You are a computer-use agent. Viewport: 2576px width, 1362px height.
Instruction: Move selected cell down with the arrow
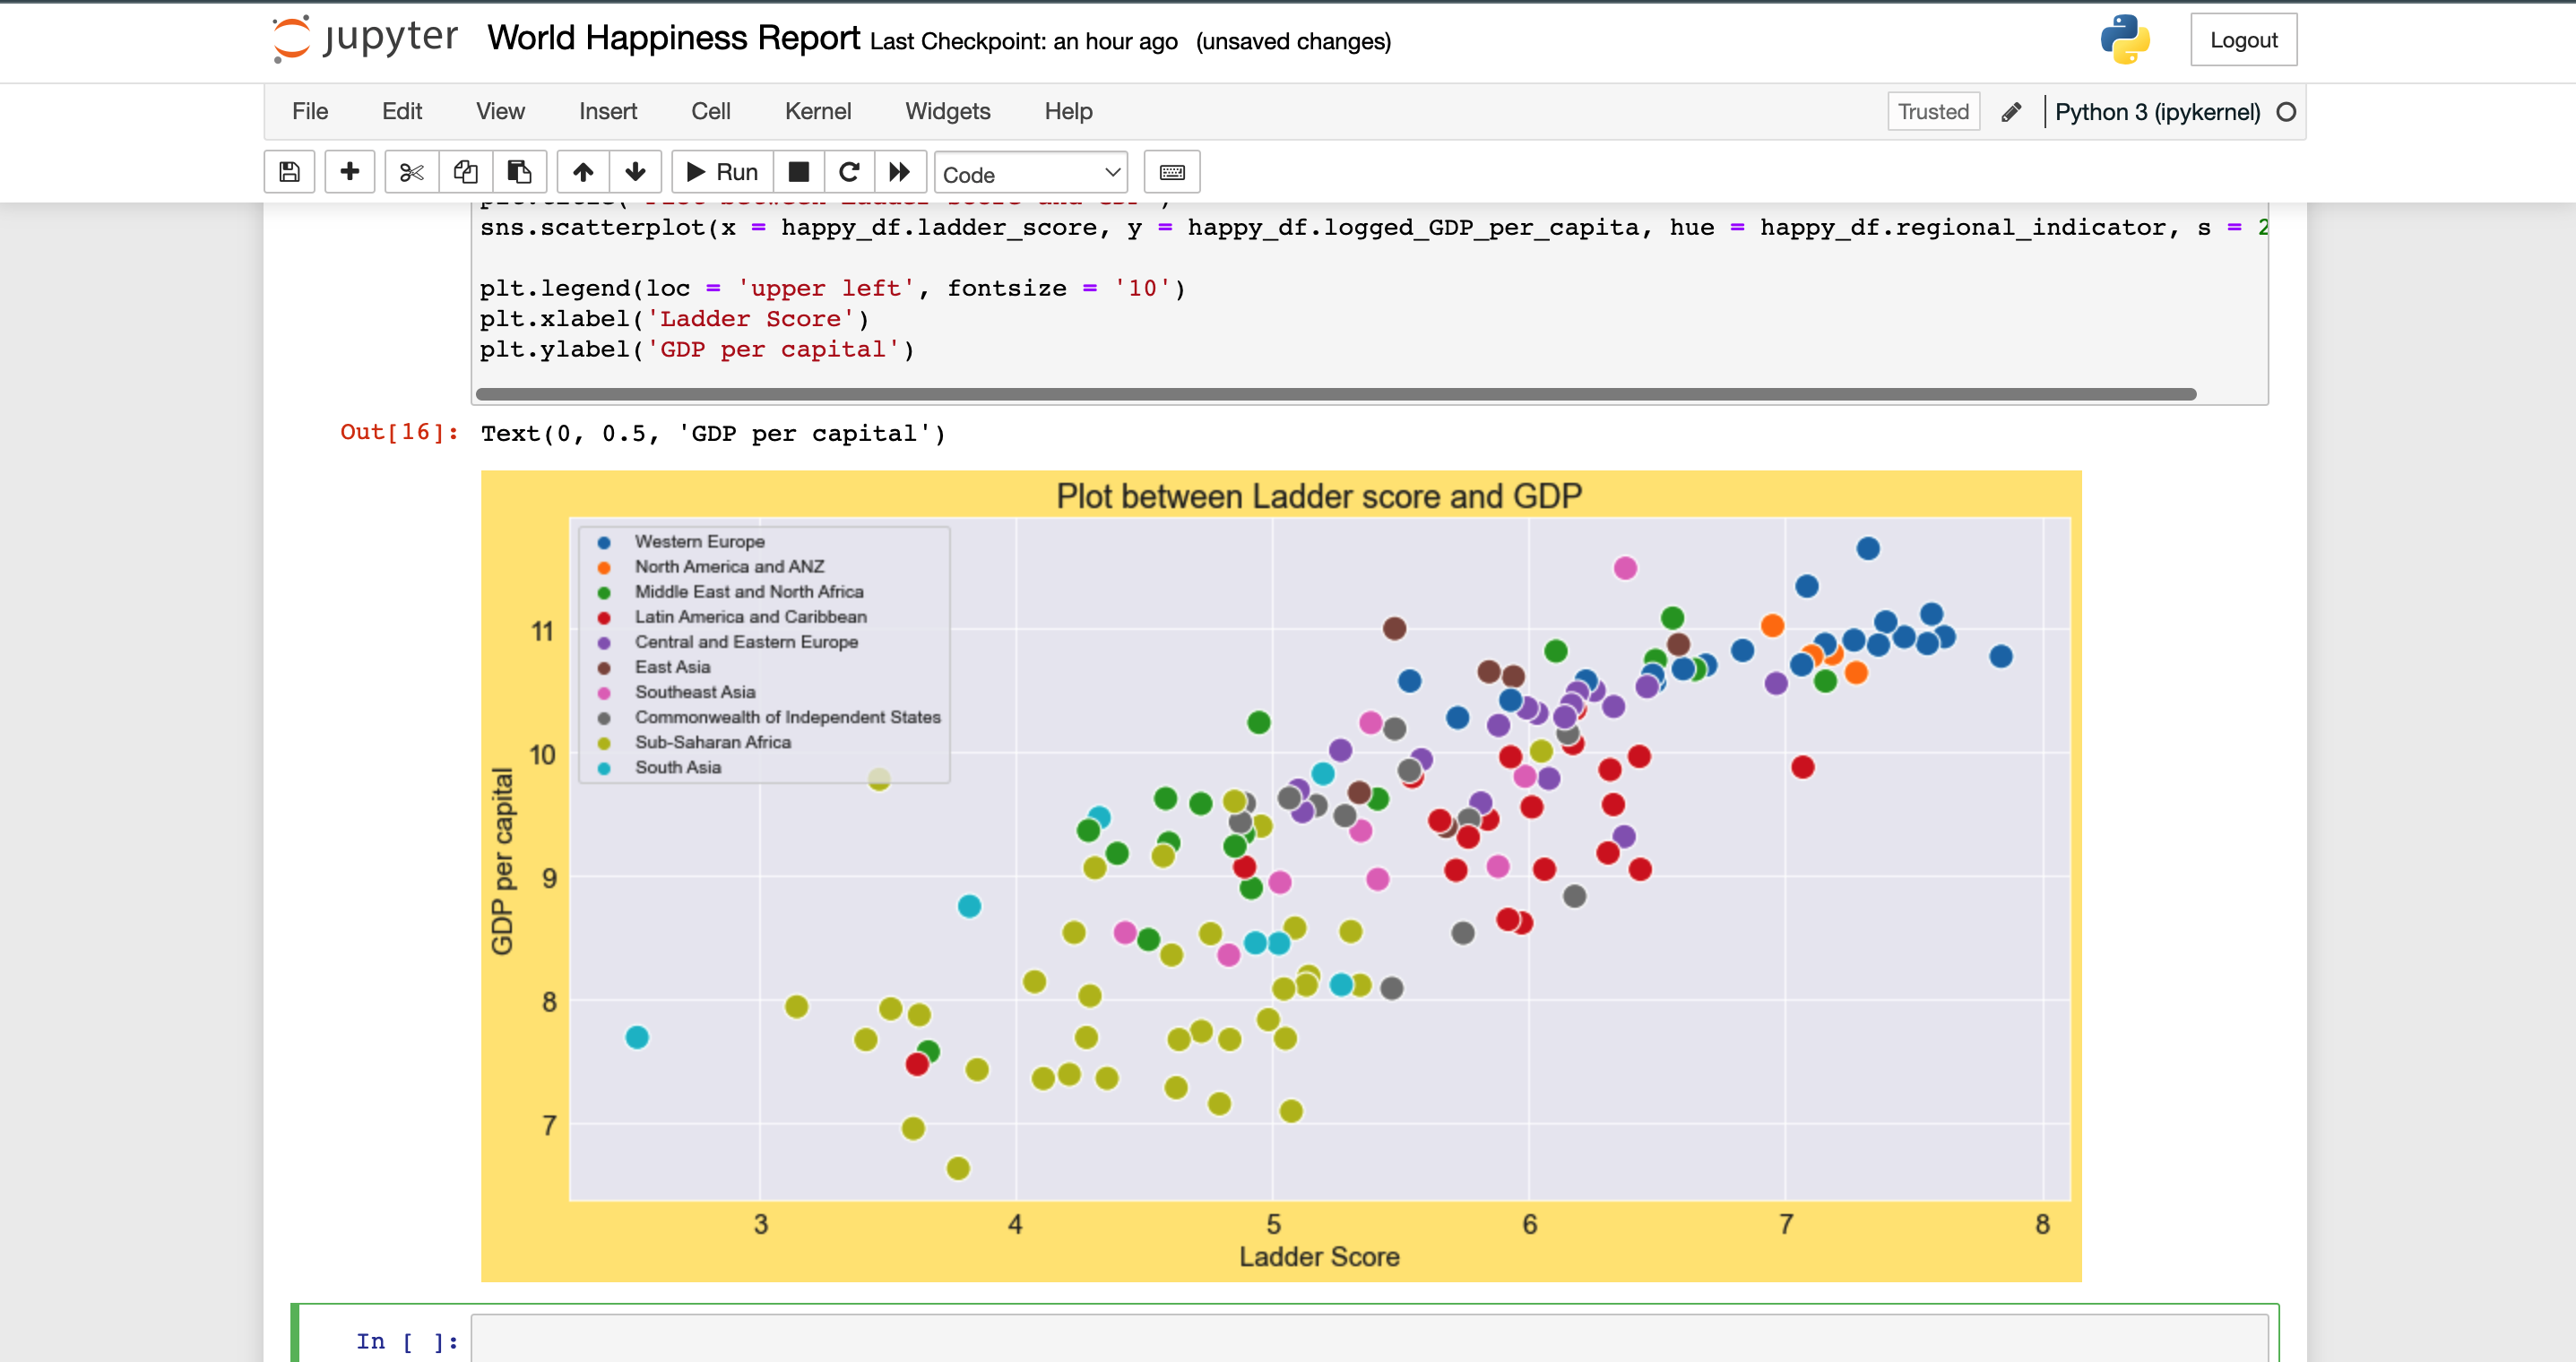click(x=635, y=172)
